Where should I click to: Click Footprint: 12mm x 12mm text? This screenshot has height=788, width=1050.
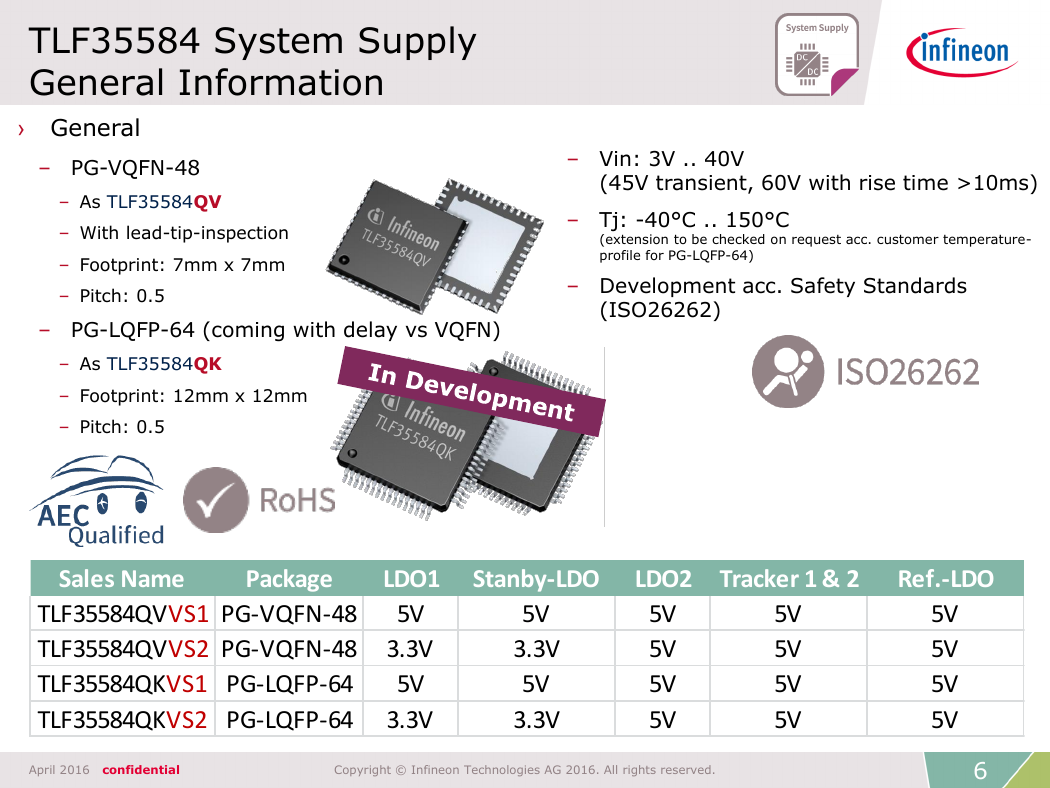(x=194, y=396)
